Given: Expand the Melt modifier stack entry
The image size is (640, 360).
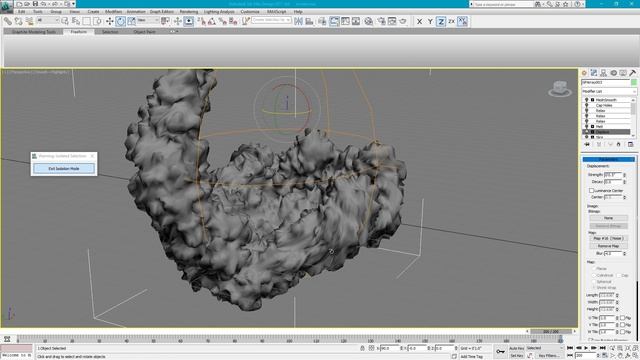Looking at the screenshot, I should [592, 127].
